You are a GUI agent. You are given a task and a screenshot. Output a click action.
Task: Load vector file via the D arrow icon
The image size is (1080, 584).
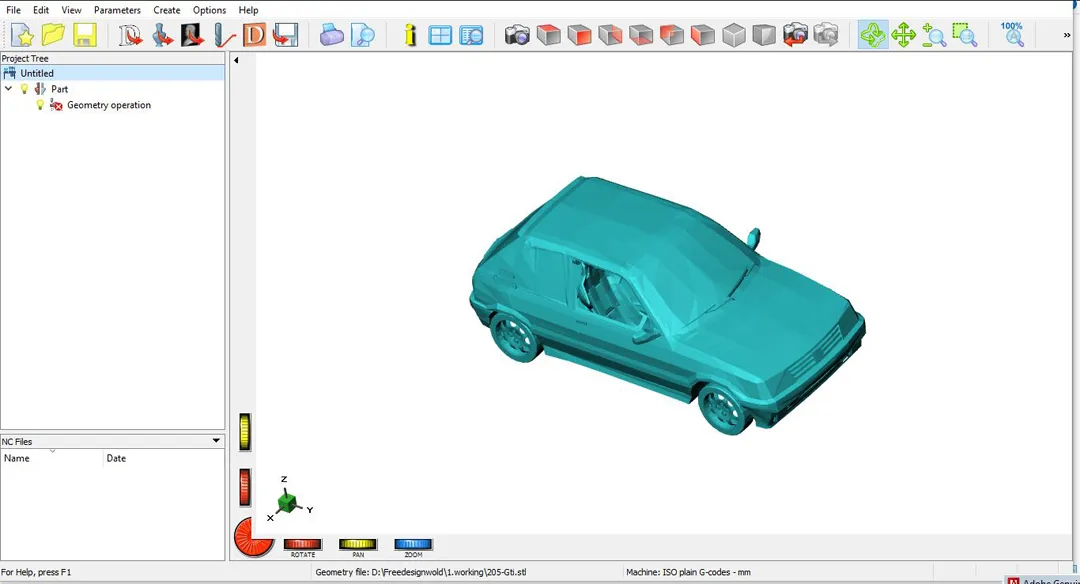coord(129,34)
